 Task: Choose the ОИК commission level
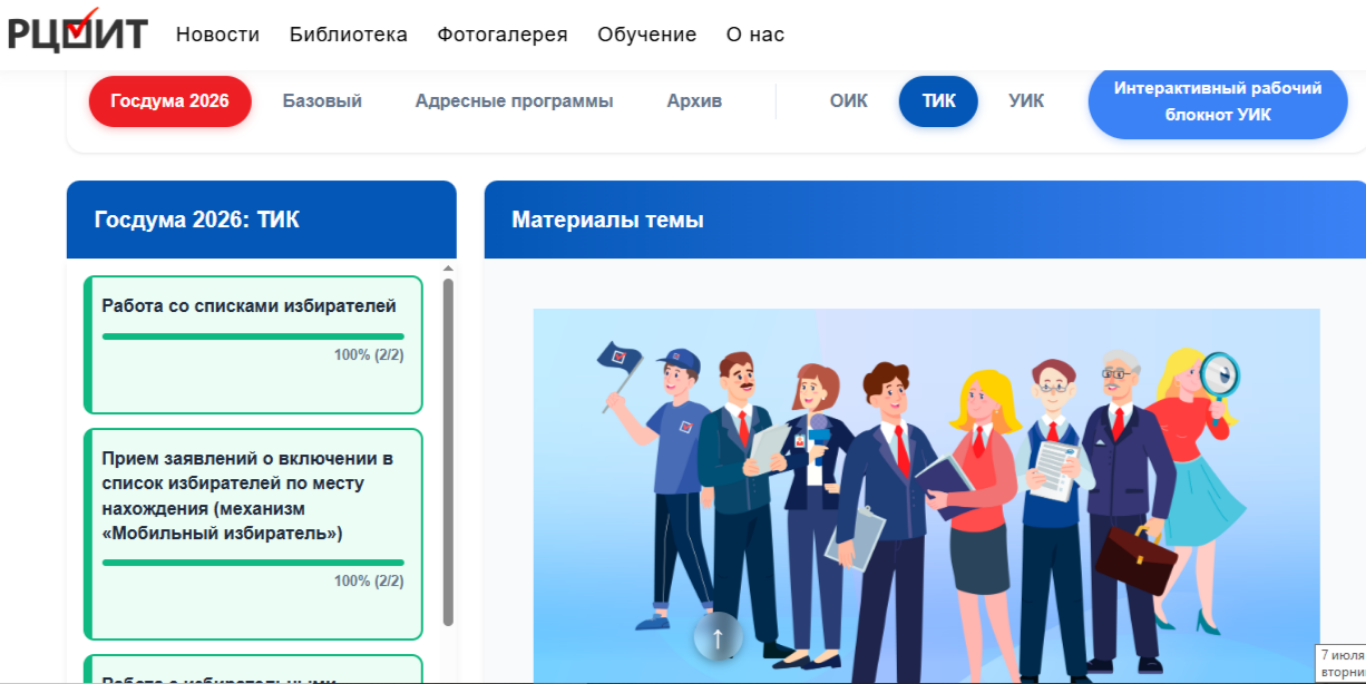(x=848, y=101)
